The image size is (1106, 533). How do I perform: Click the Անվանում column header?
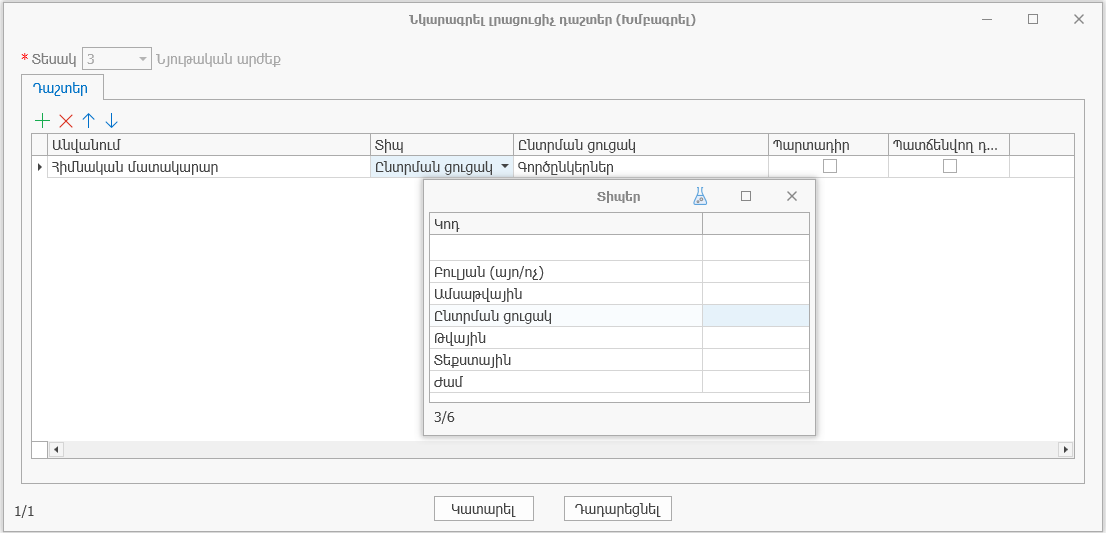(209, 145)
